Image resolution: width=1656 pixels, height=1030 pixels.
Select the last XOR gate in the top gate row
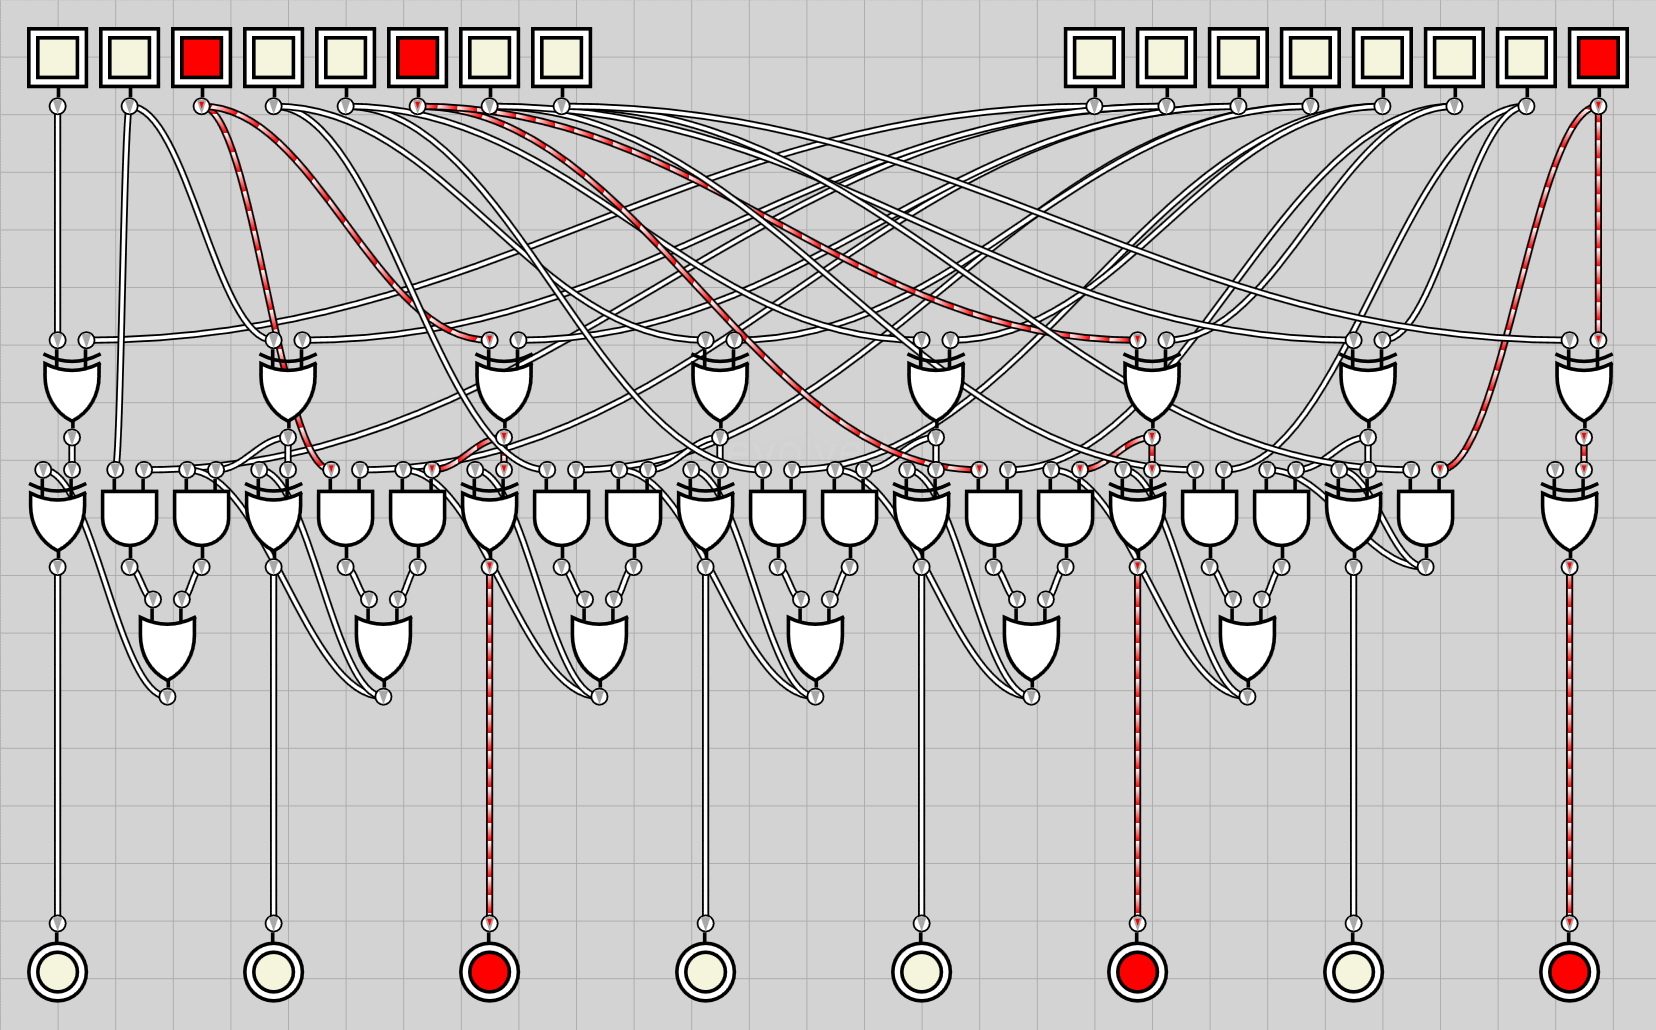[x=1584, y=388]
